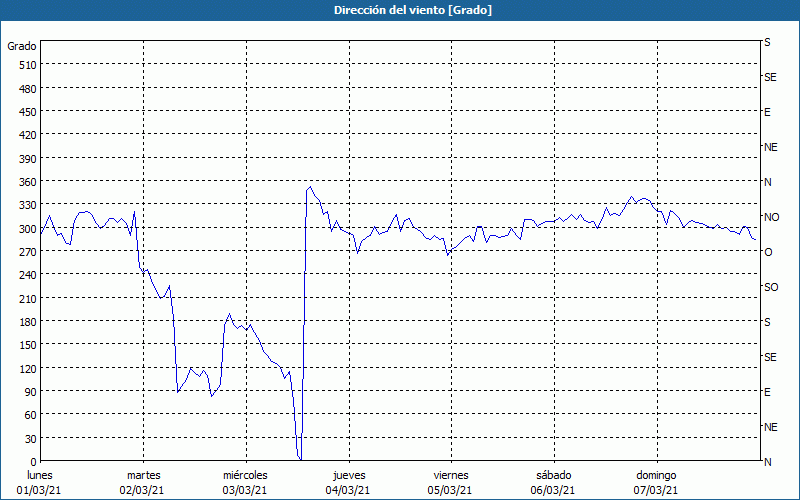
Task: Click the date 07/03/21
Action: click(656, 491)
